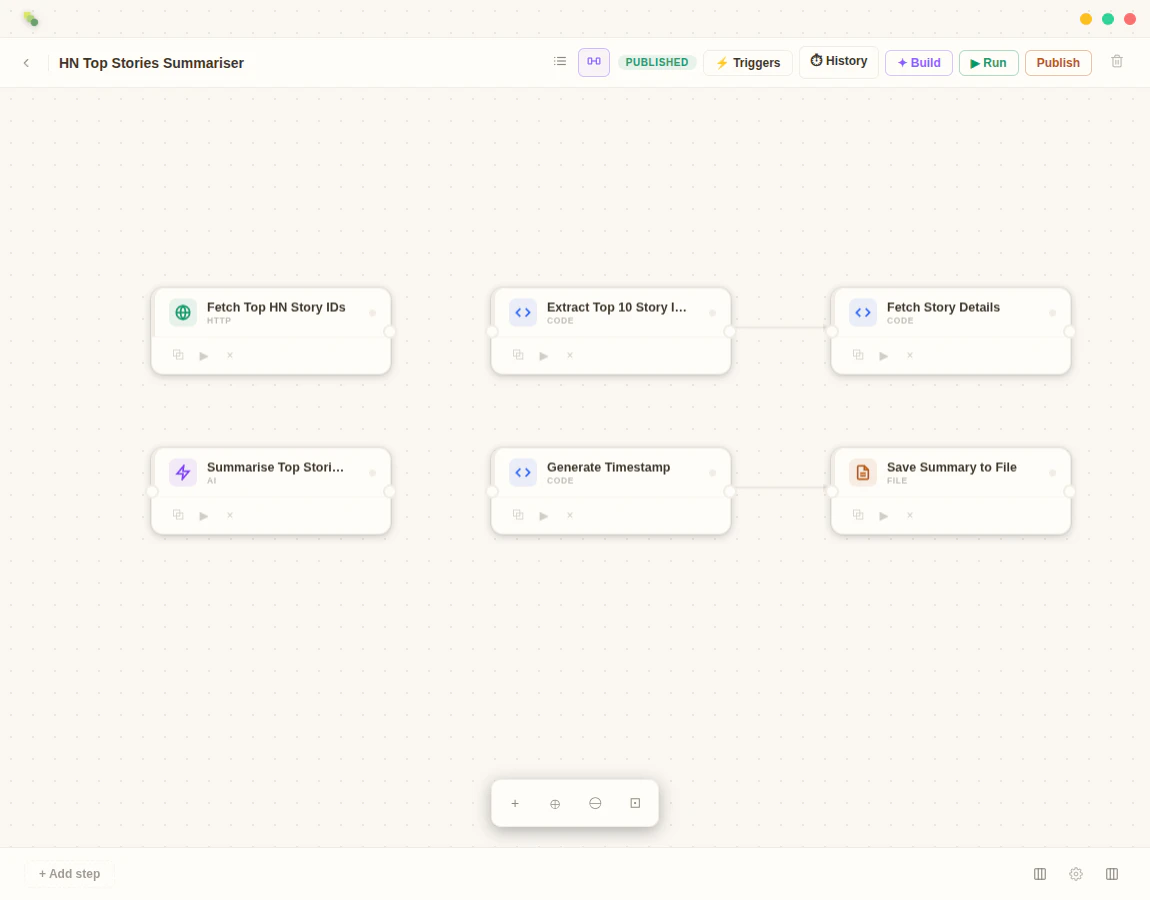Open workflow History

tap(838, 61)
